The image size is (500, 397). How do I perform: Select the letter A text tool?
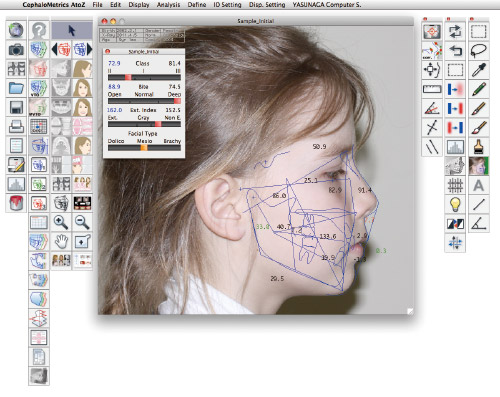tap(479, 185)
